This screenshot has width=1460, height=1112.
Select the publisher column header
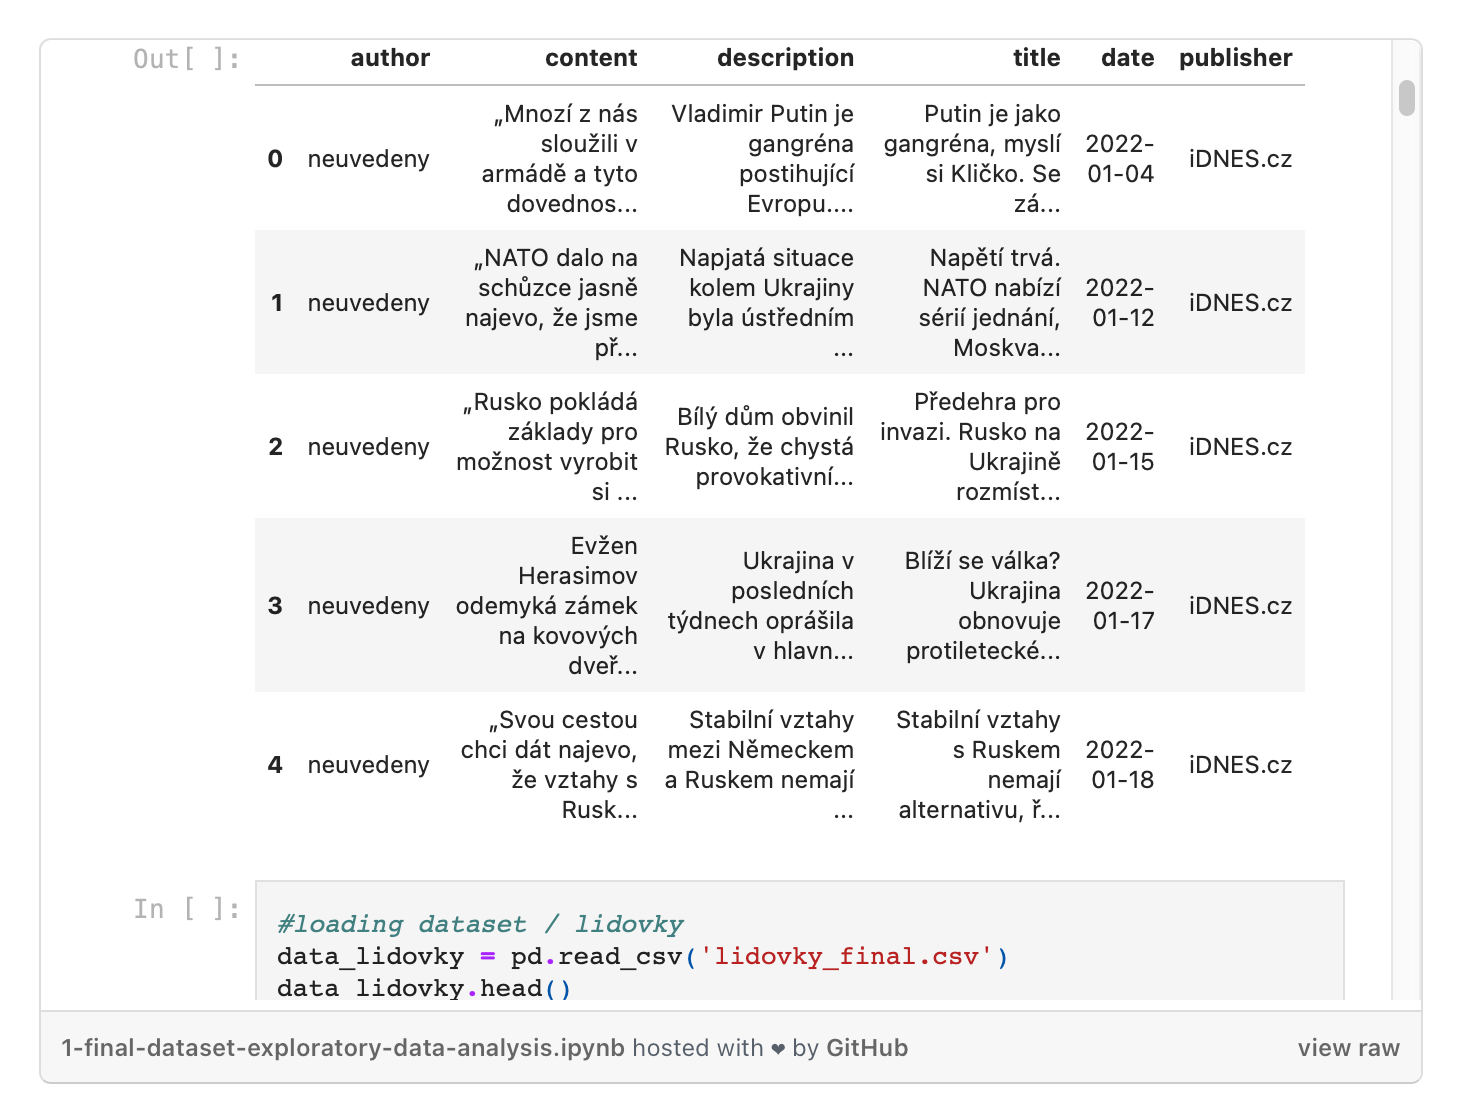click(1235, 58)
